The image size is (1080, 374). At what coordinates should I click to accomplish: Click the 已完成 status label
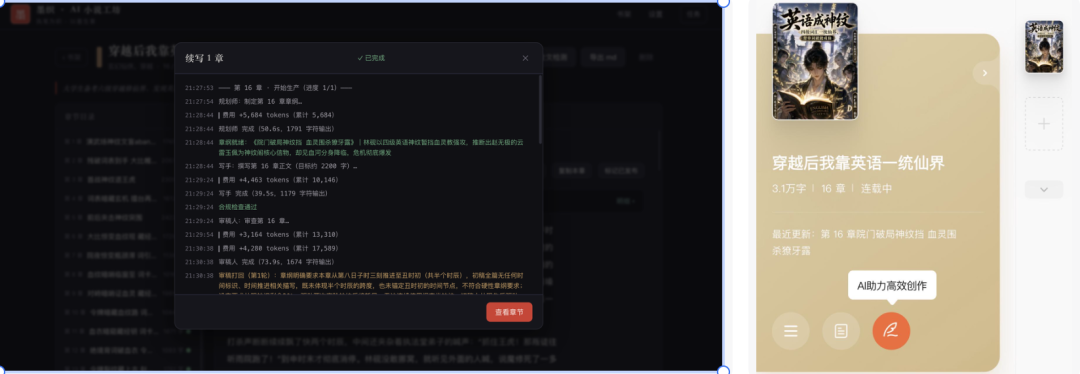click(x=371, y=58)
